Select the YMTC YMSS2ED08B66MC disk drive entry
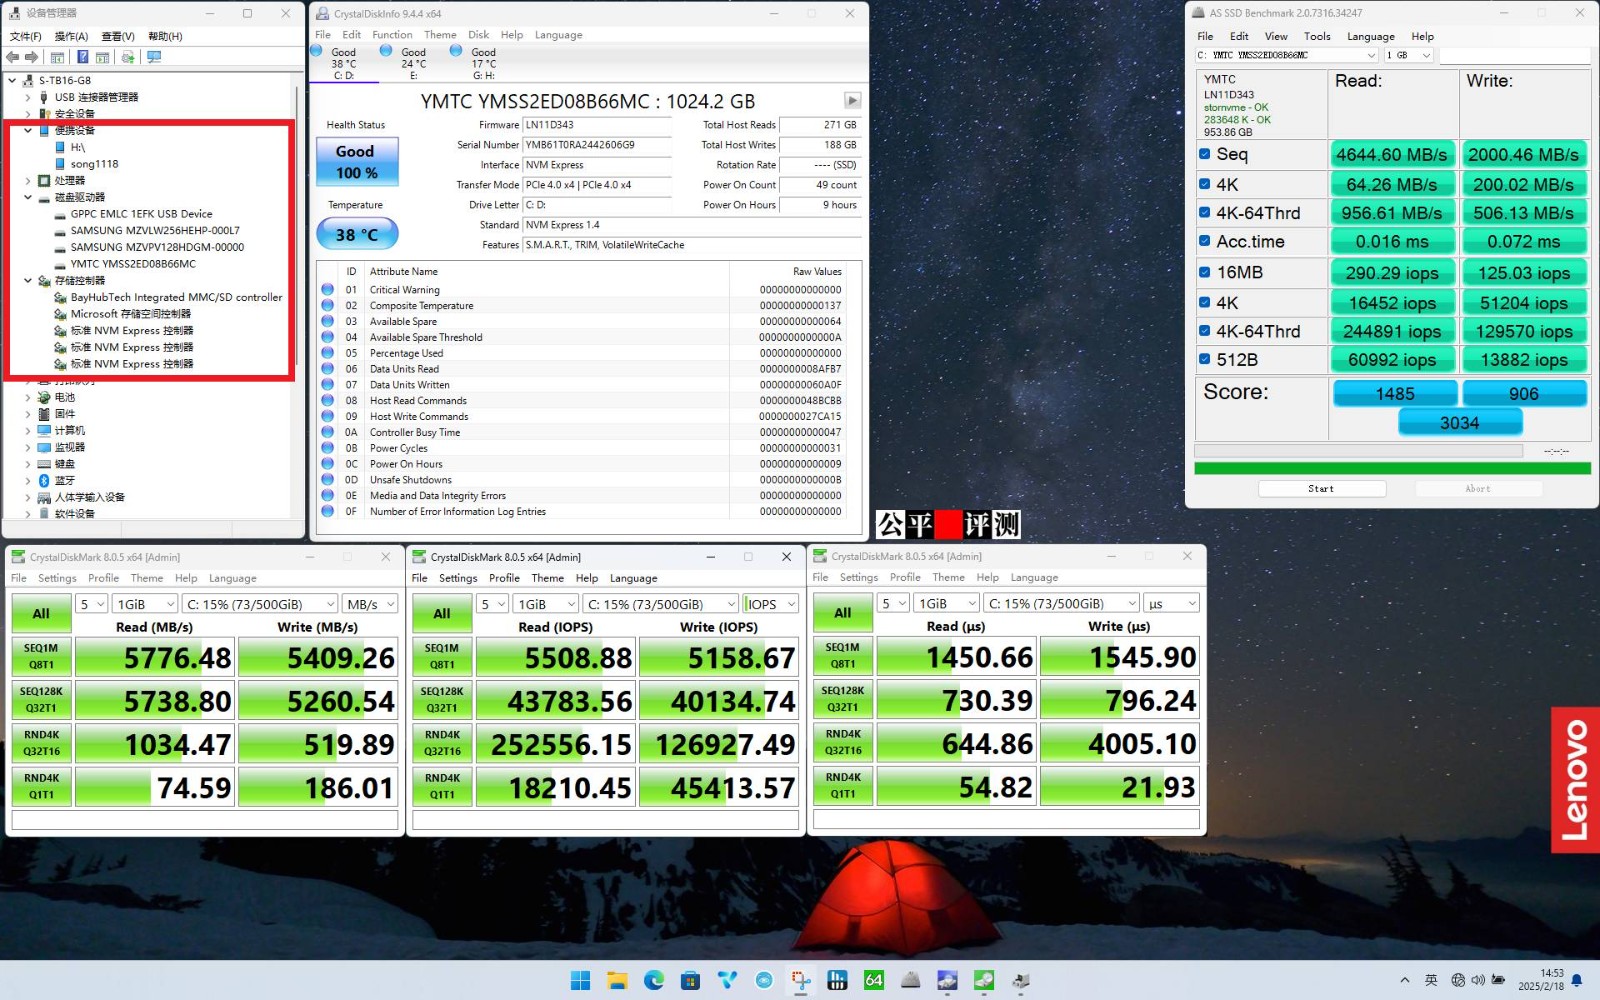 tap(133, 264)
